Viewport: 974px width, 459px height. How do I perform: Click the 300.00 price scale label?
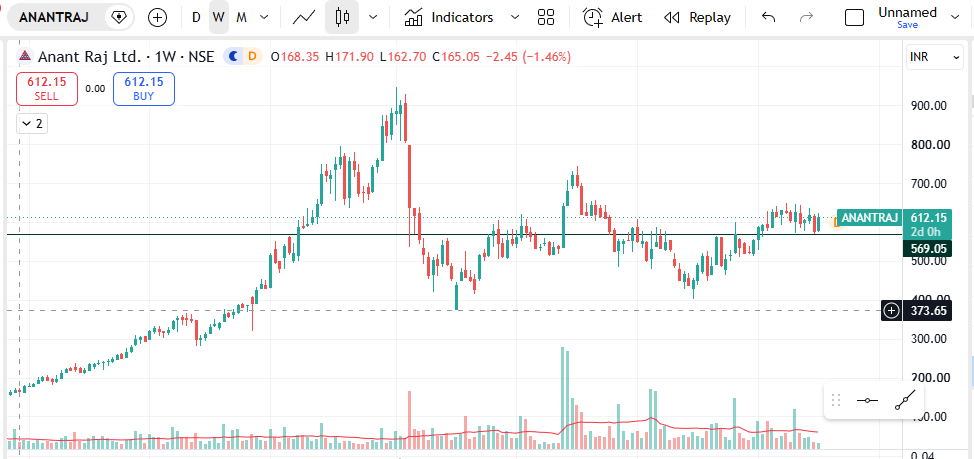coord(929,339)
